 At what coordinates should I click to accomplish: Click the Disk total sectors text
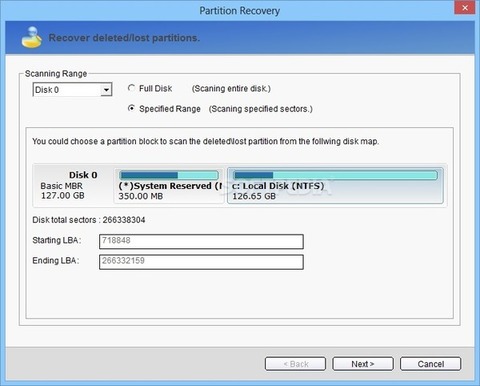[x=89, y=220]
